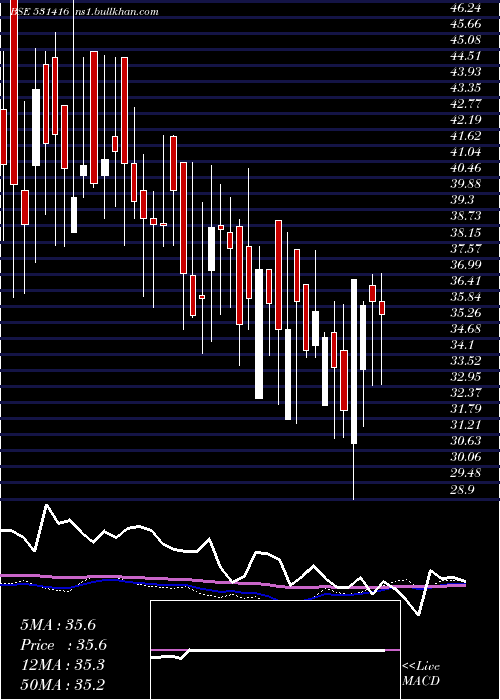Image resolution: width=500 pixels, height=700 pixels.
Task: Click the 37.57 price axis label
Action: (x=465, y=248)
